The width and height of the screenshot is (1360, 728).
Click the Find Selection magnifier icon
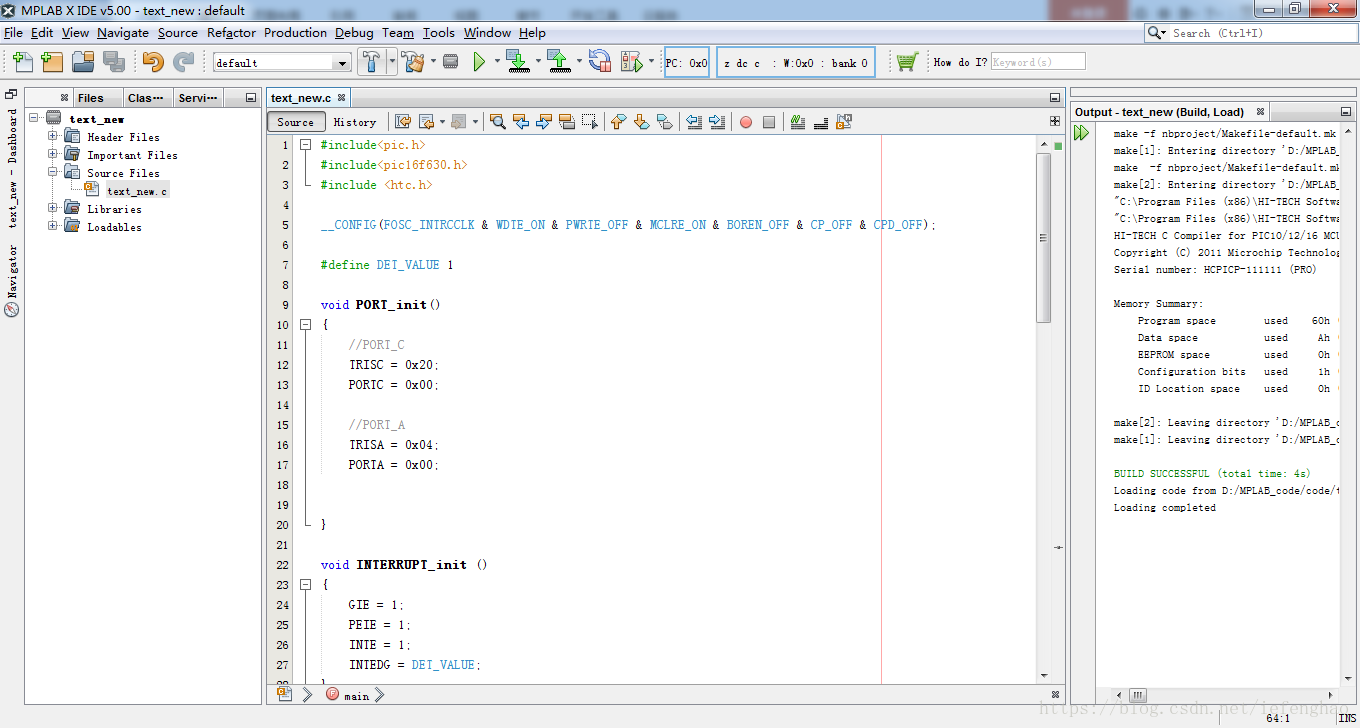(x=497, y=122)
